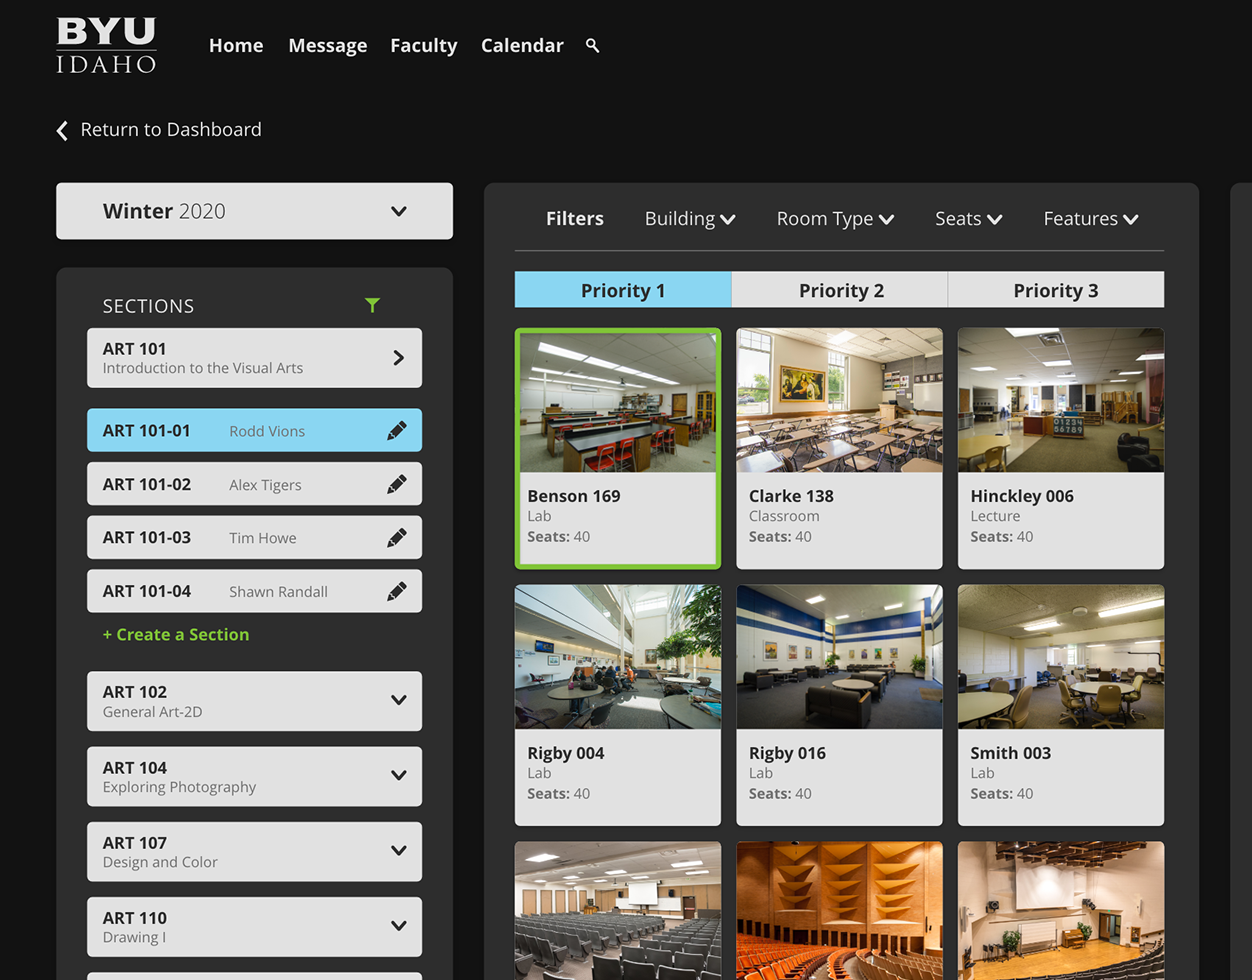
Task: Select the Rigby 004 room photo
Action: pos(618,657)
